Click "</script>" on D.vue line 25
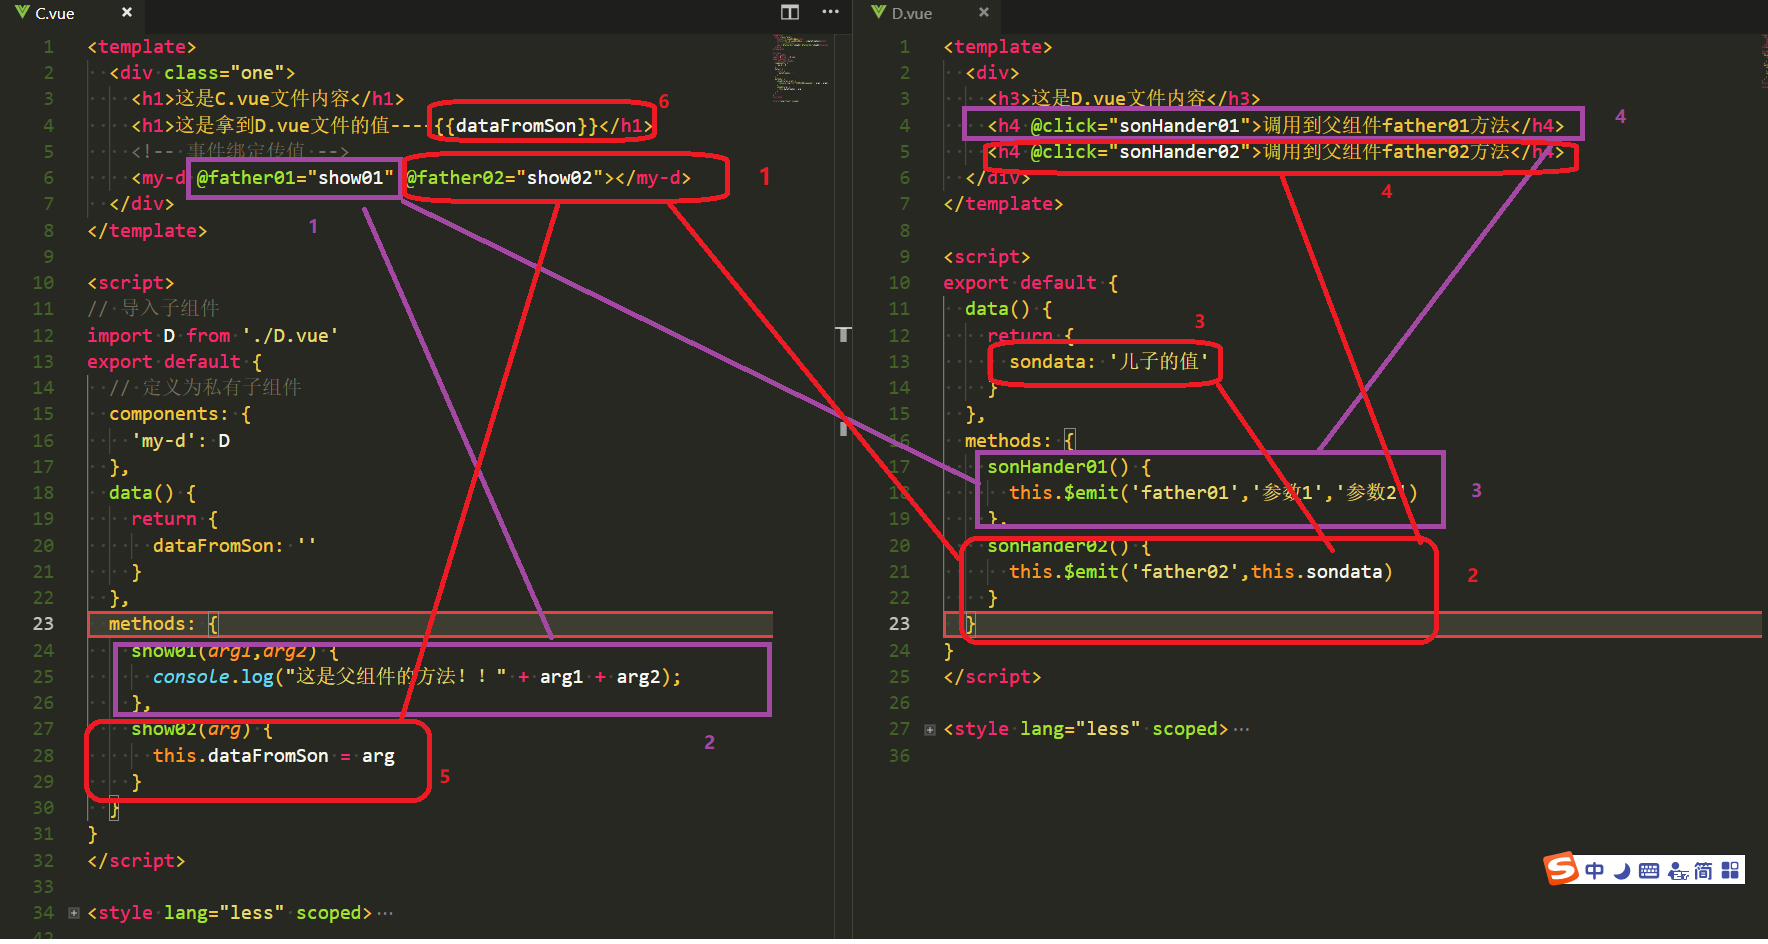1768x944 pixels. point(992,677)
